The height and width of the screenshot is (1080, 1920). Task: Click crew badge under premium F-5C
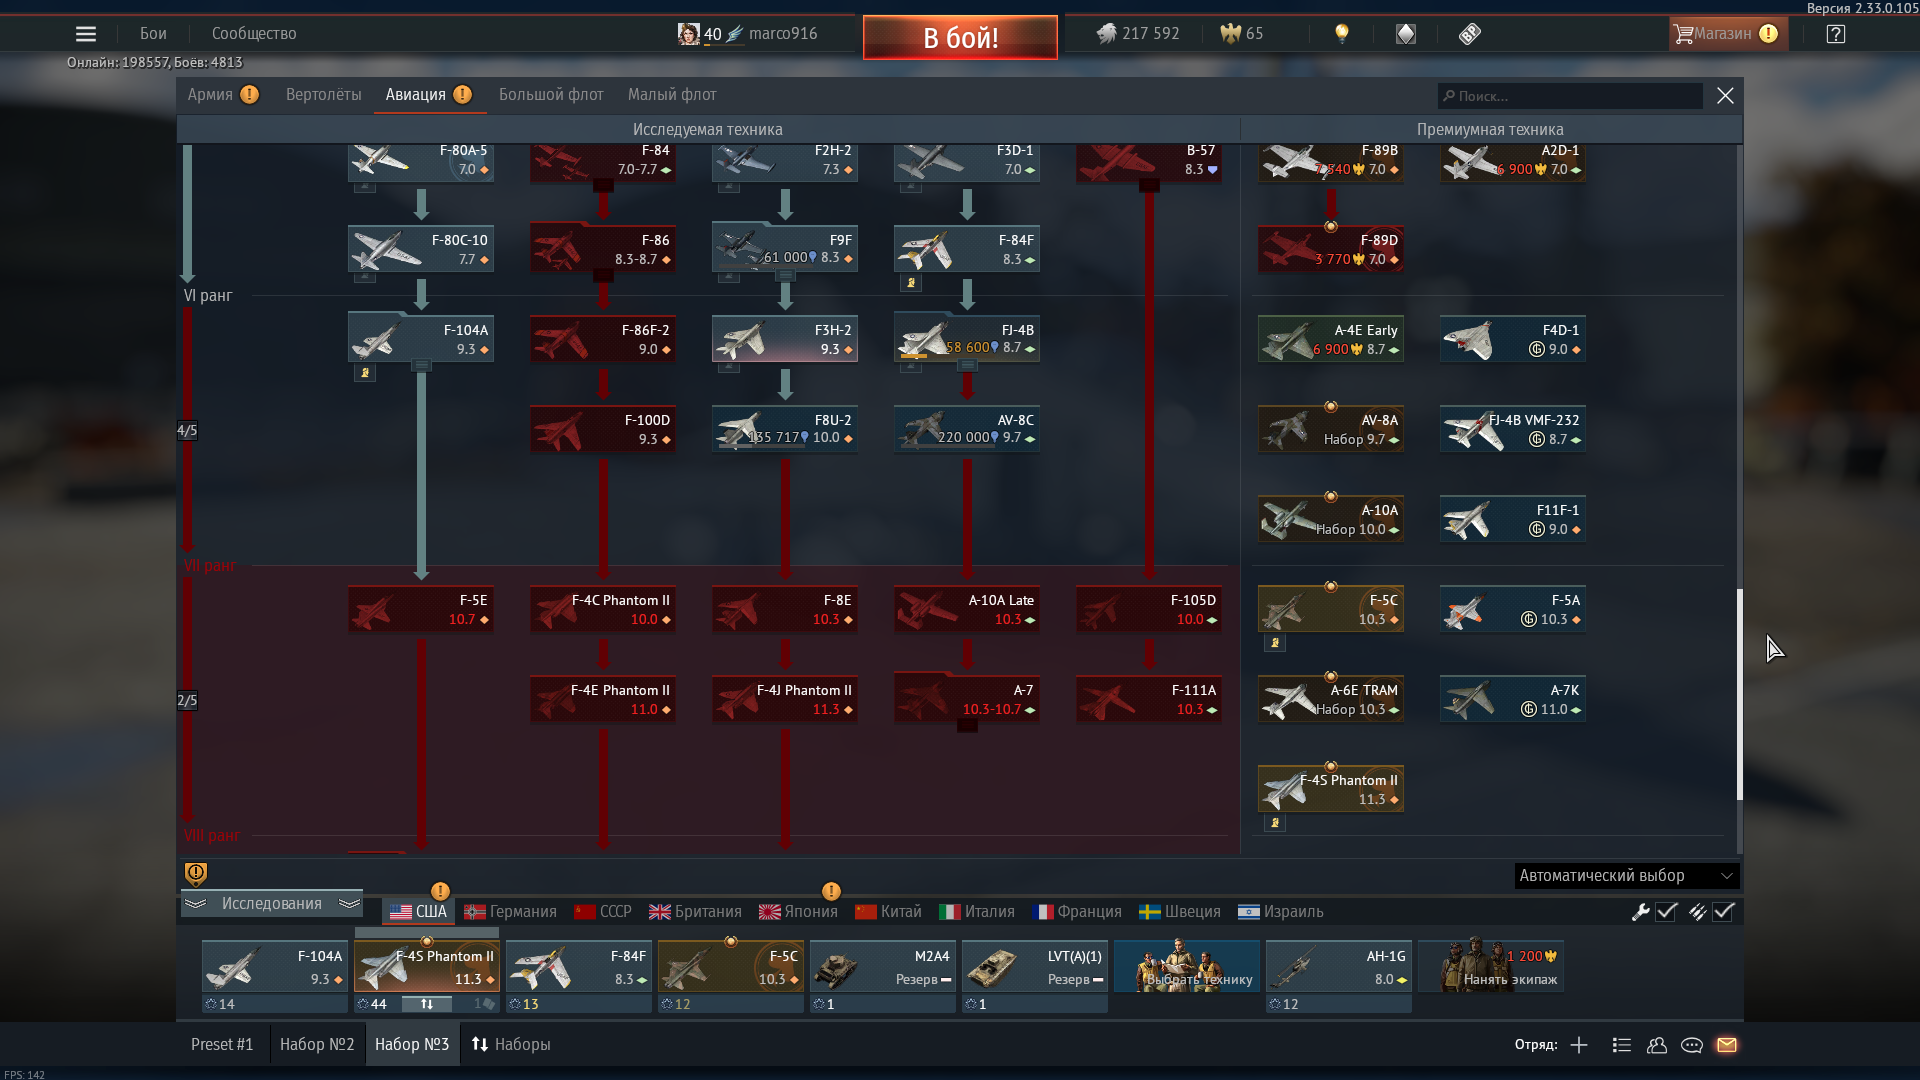[x=1275, y=643]
